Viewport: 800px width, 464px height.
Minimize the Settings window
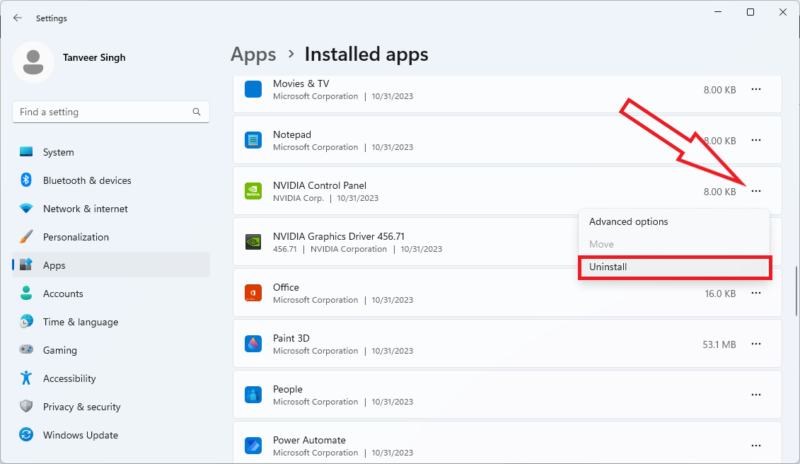718,12
